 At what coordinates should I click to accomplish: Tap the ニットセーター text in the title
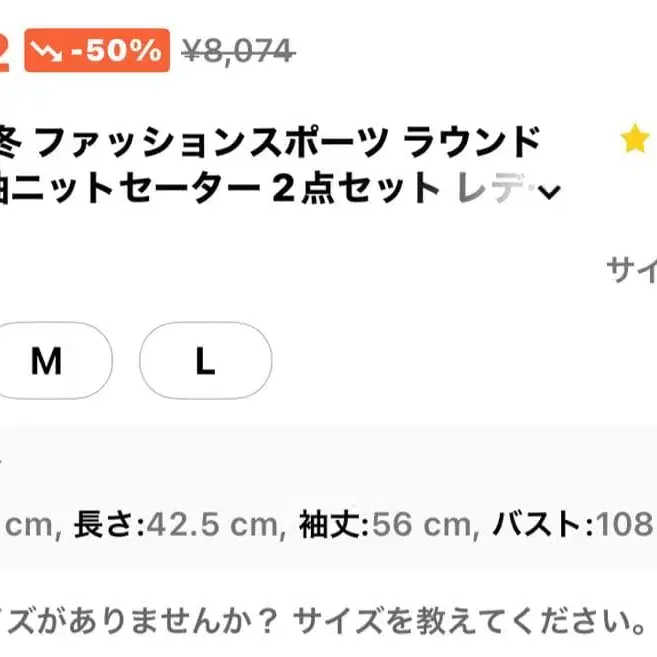pos(128,188)
